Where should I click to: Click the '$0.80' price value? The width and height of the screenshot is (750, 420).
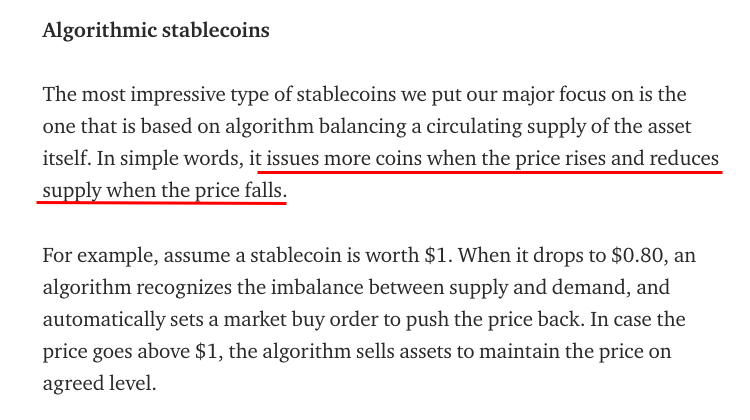[x=637, y=255]
